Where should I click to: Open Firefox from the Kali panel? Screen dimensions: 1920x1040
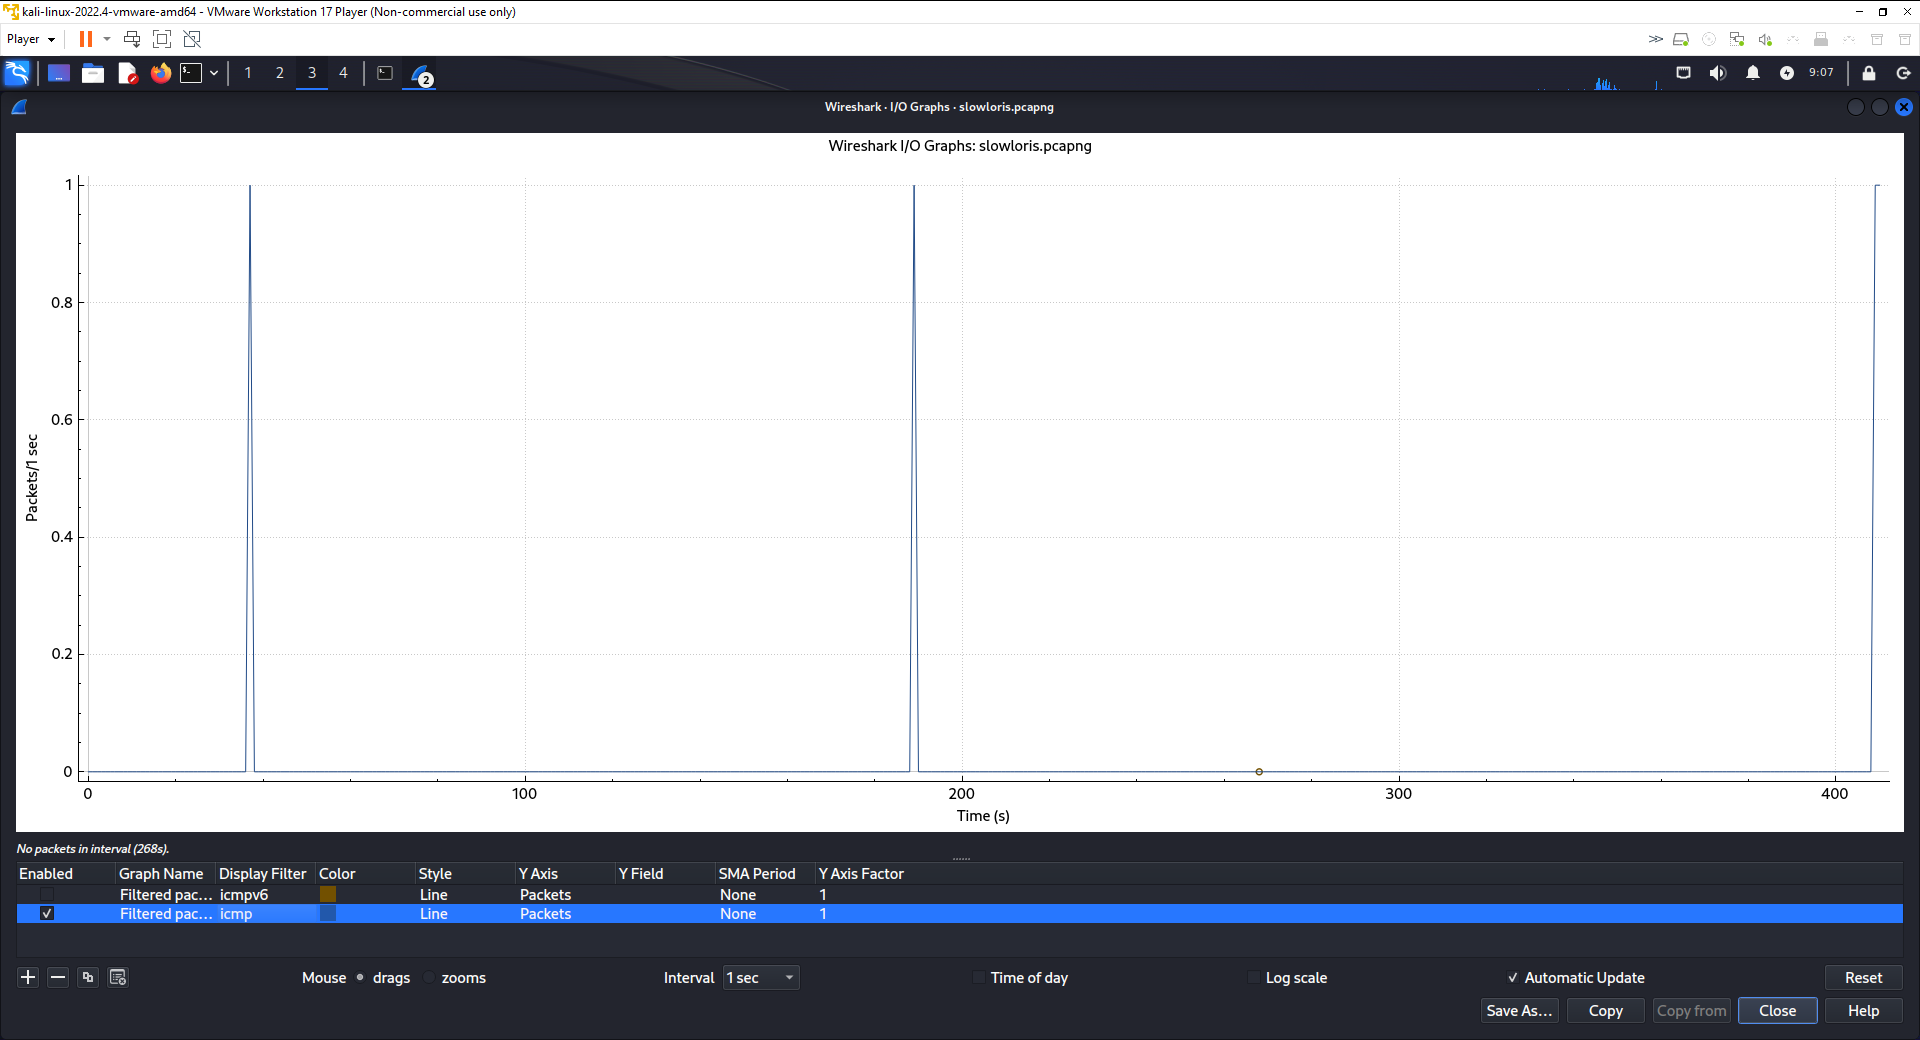[160, 73]
